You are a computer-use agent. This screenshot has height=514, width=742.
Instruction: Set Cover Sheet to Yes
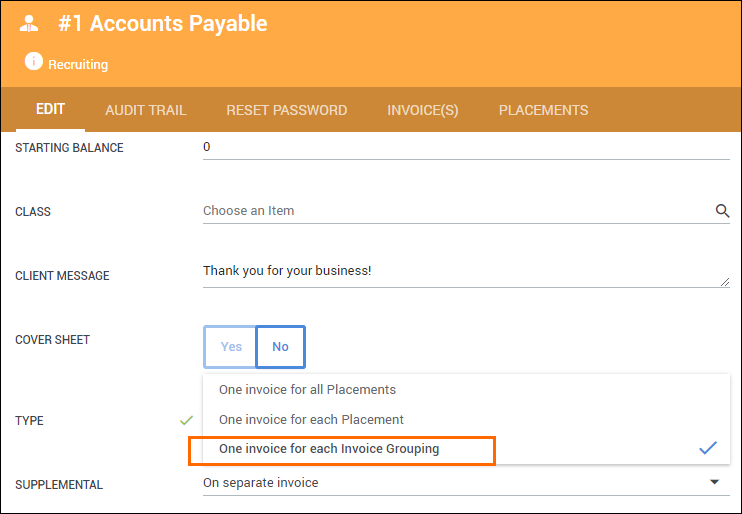[231, 347]
